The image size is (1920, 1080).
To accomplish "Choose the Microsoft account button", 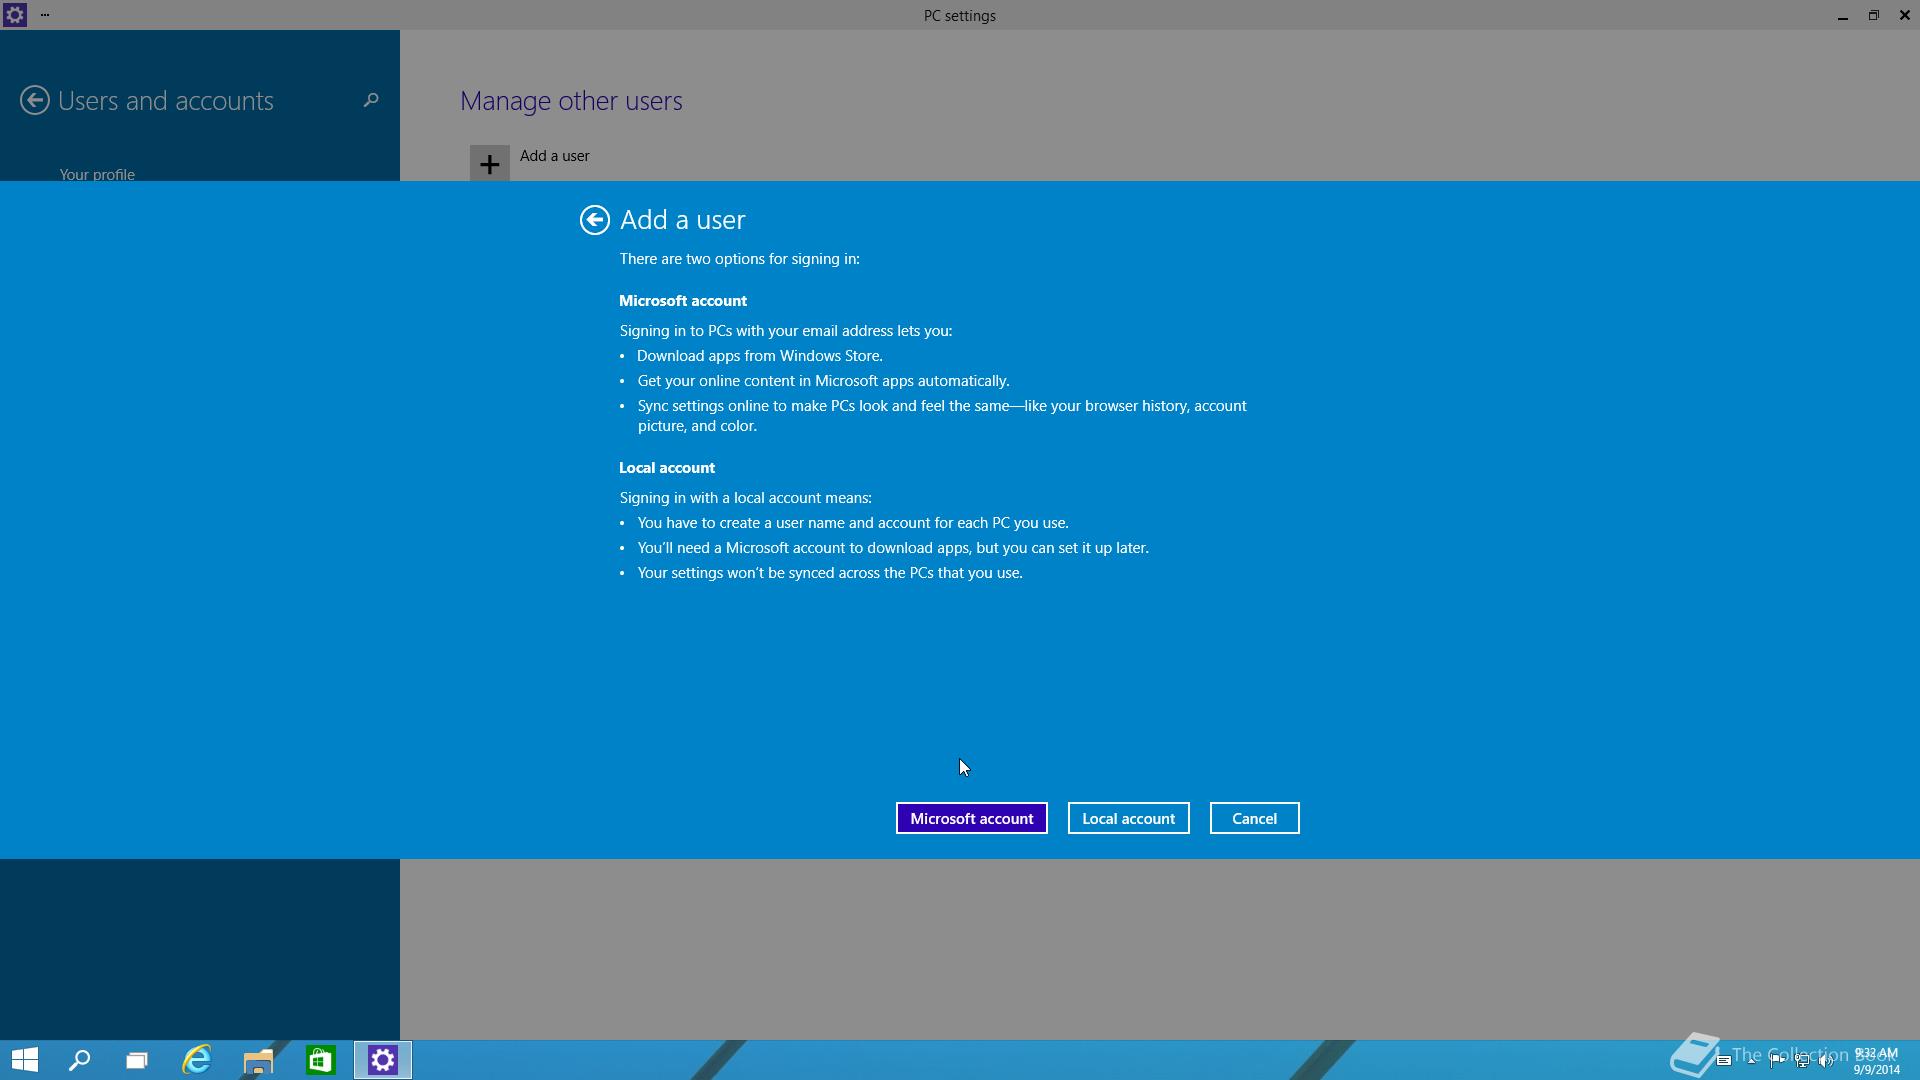I will tap(972, 818).
